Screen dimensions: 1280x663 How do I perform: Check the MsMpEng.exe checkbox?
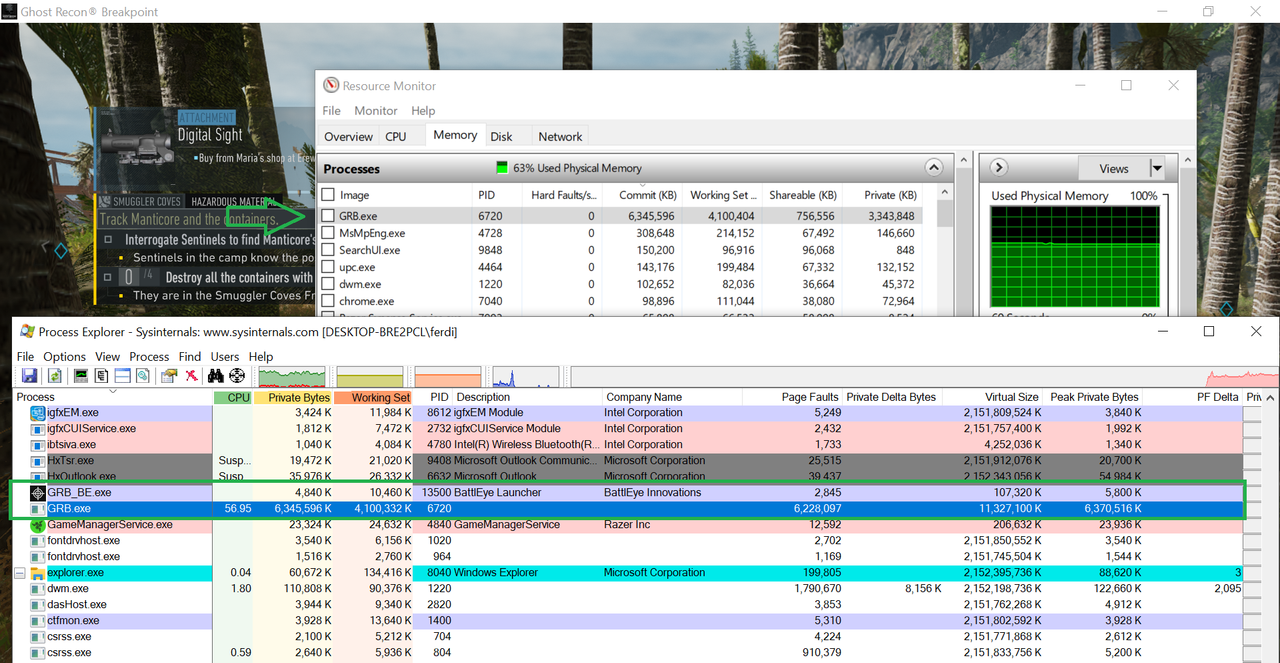pyautogui.click(x=328, y=233)
